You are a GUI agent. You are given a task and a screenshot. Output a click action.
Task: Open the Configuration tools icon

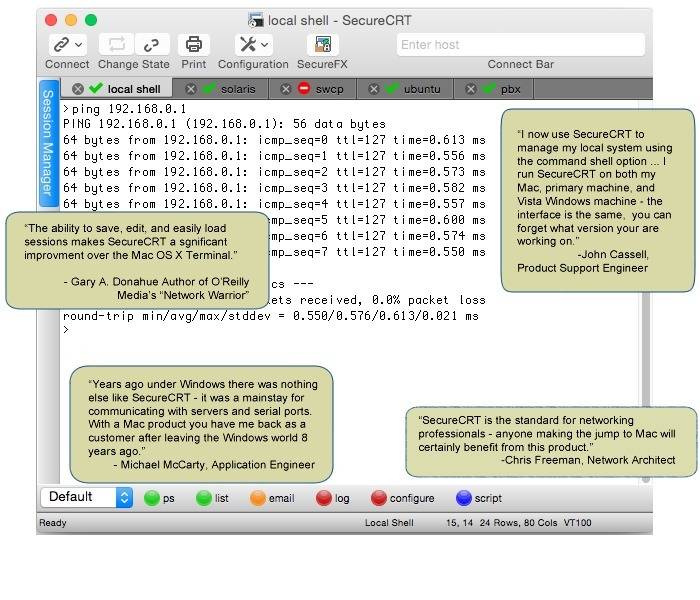pos(248,44)
